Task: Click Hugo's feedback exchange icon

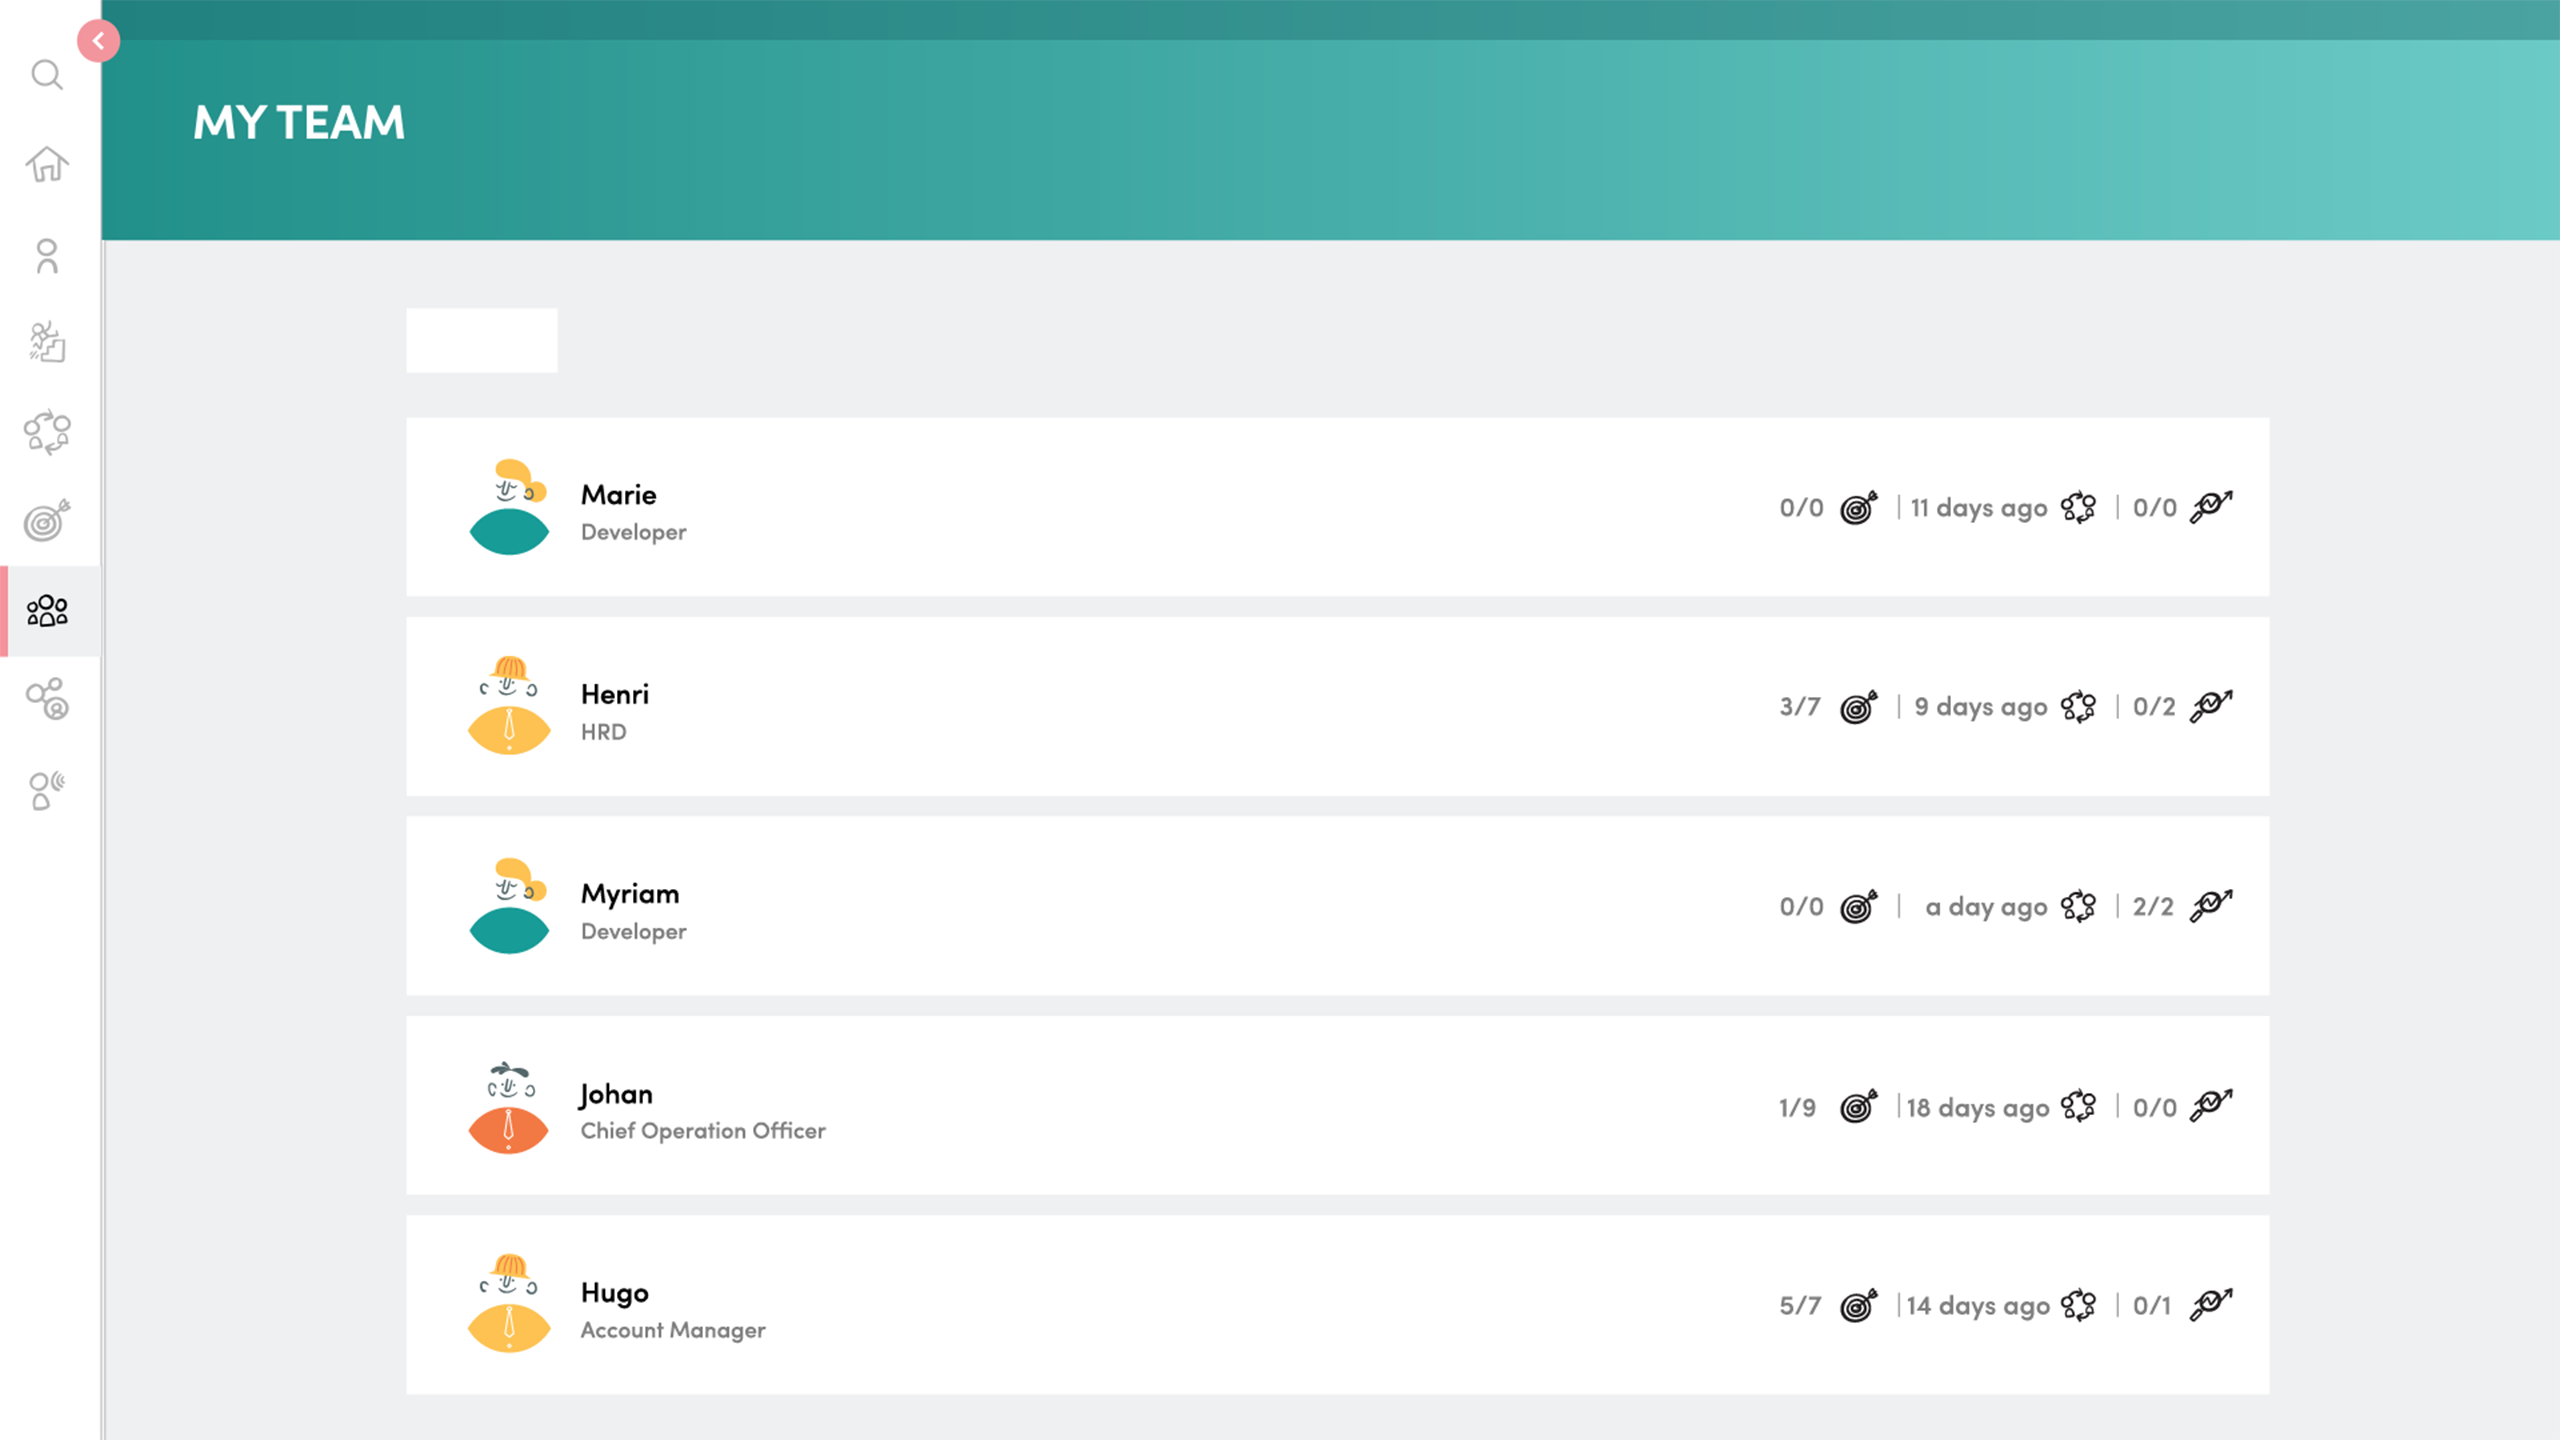Action: [x=2078, y=1305]
